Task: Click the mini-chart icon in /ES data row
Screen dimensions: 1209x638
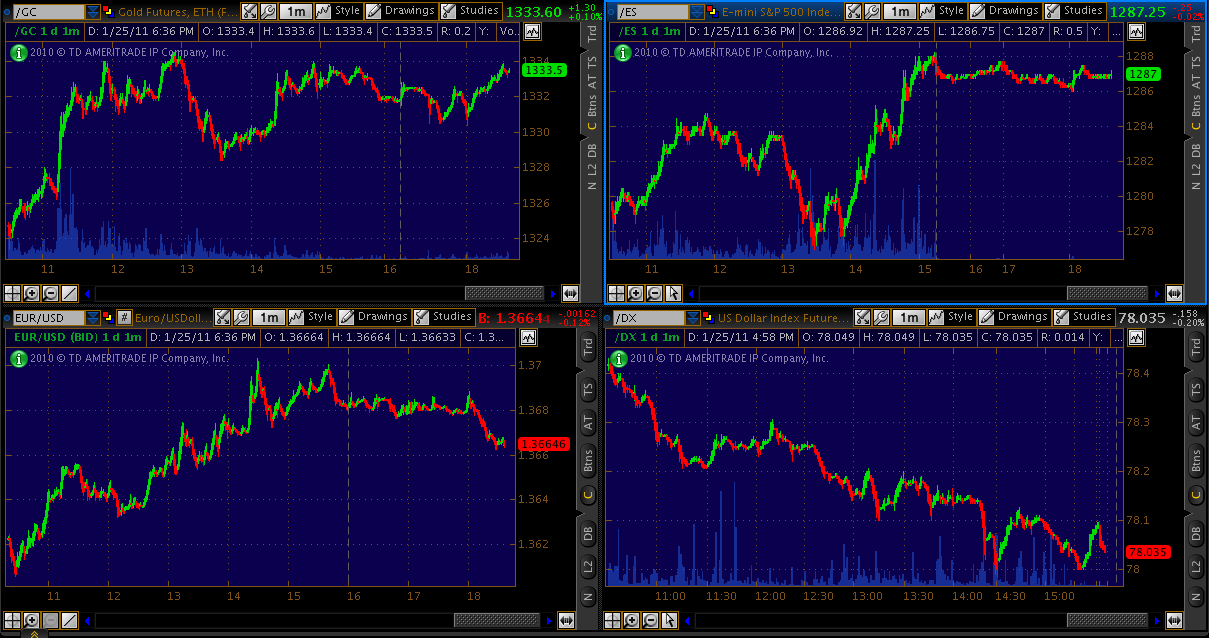Action: tap(1136, 32)
